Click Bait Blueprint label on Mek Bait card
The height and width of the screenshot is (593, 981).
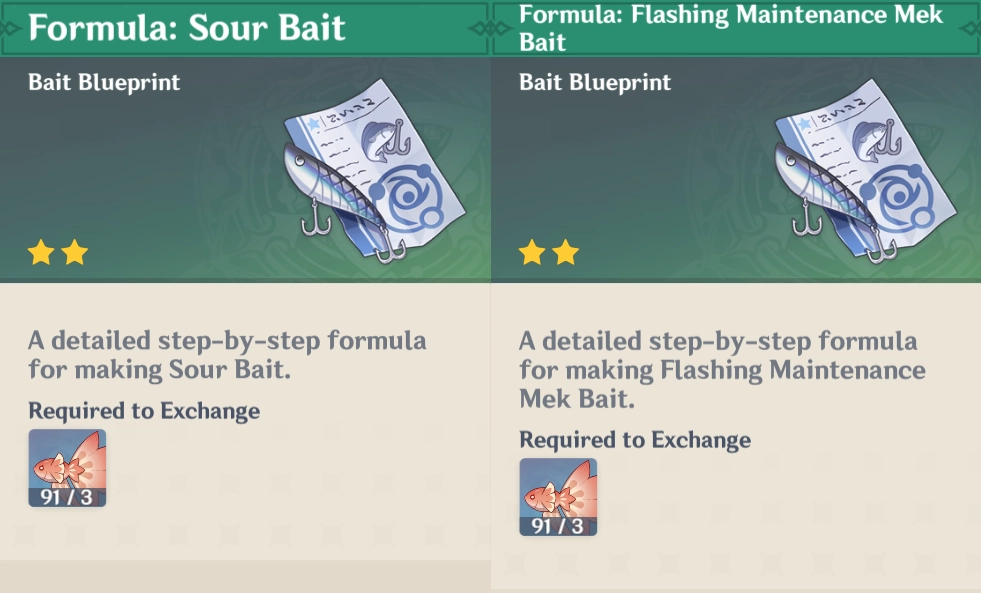595,82
